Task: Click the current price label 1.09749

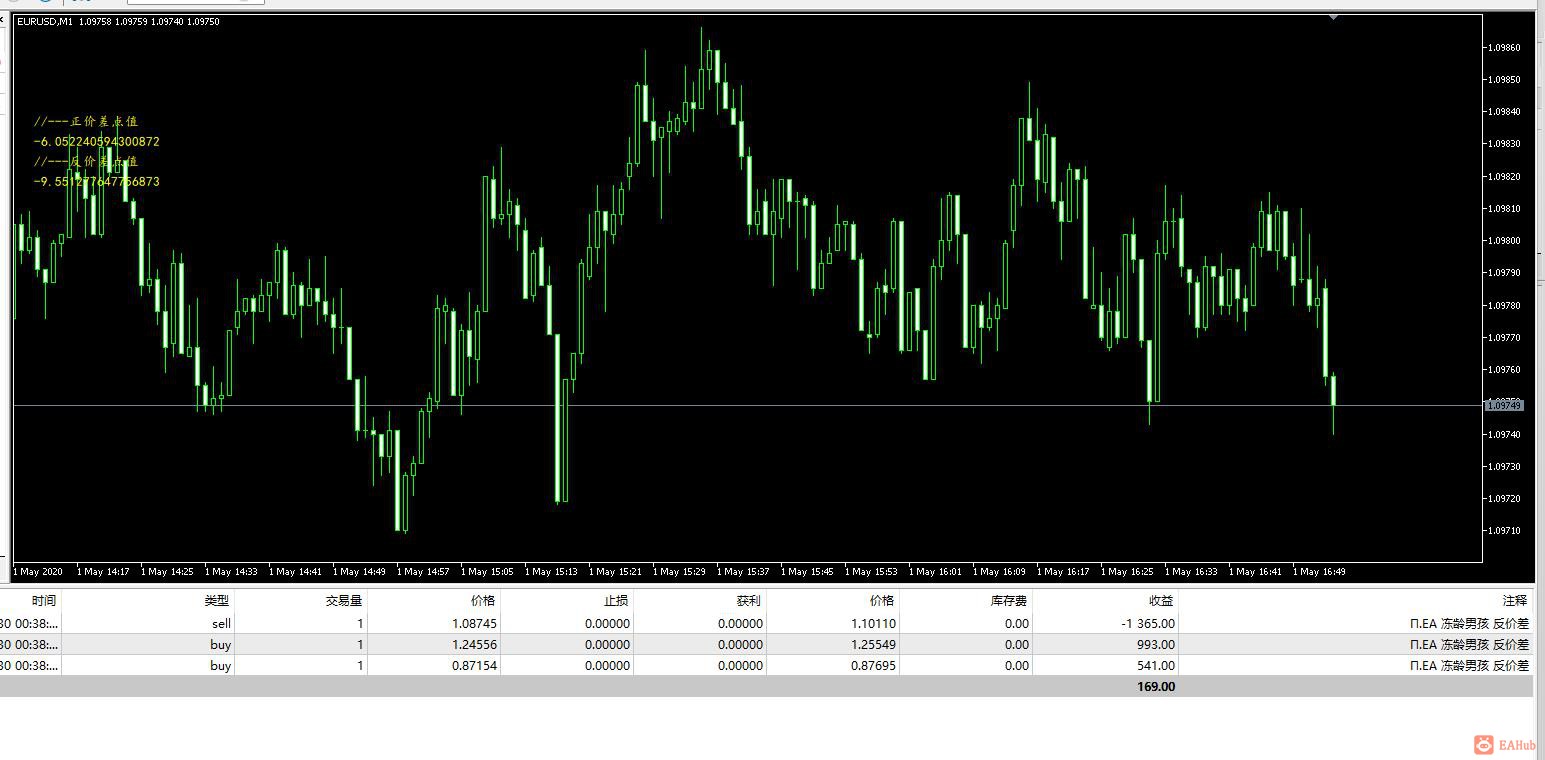Action: [1503, 405]
